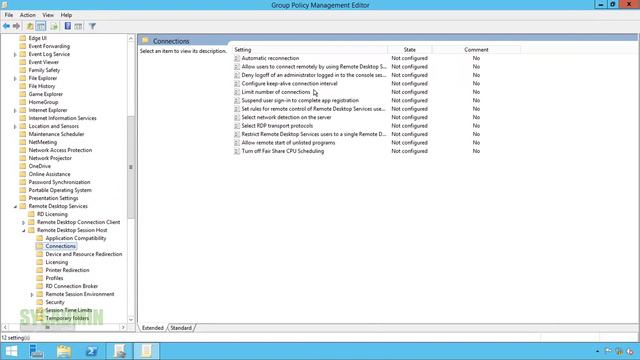Collapse the Remote Desktop Services node
Screen dimensions: 640x360
15,207
